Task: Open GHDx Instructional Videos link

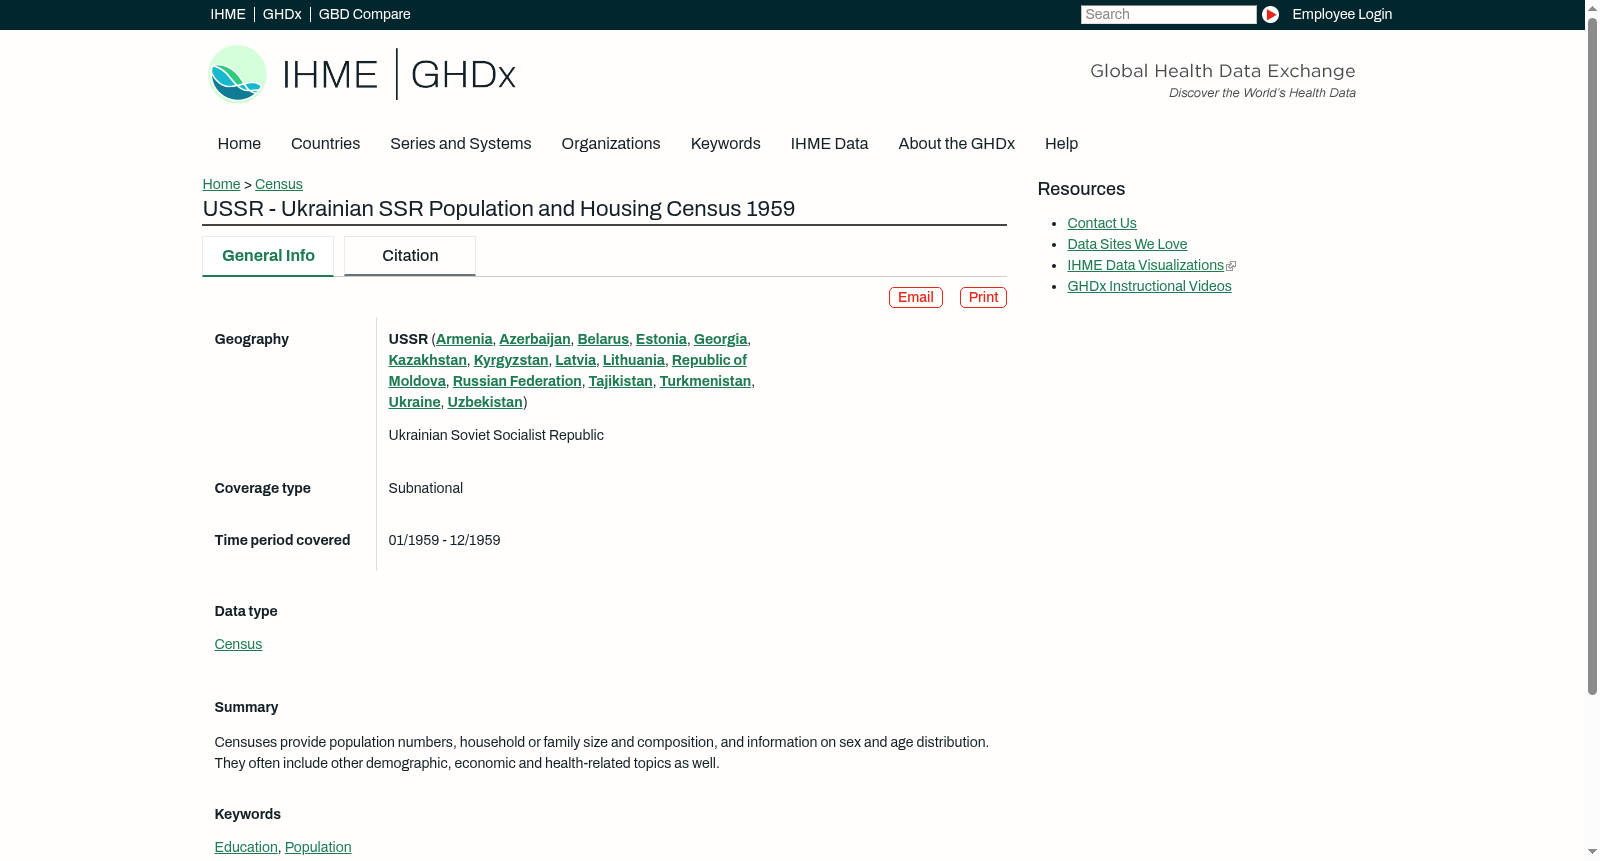Action: click(1149, 286)
